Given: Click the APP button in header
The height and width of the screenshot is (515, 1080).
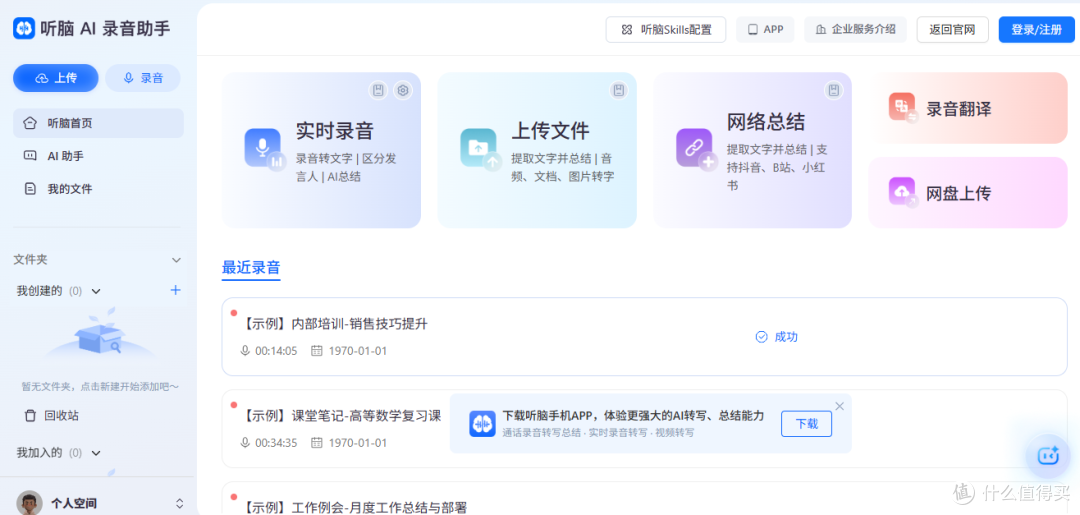Looking at the screenshot, I should point(765,30).
